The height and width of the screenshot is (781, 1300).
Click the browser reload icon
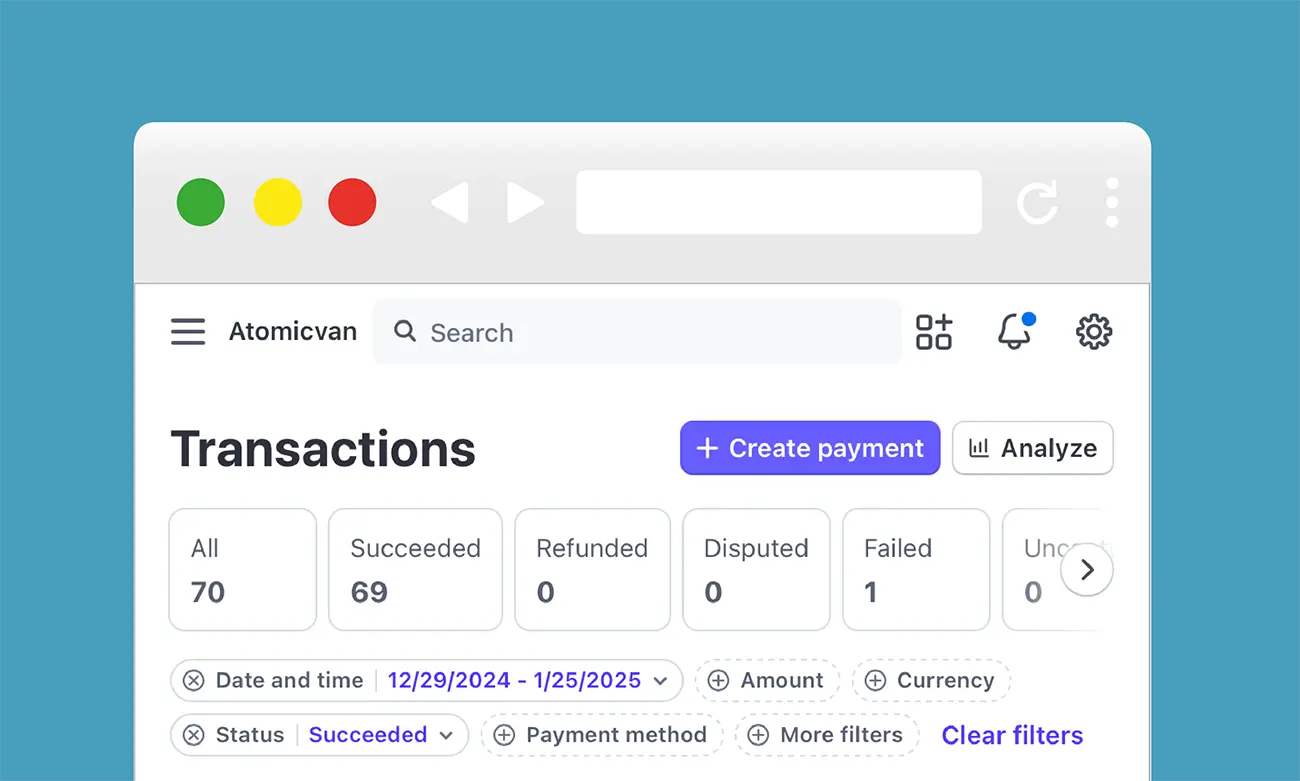coord(1037,203)
